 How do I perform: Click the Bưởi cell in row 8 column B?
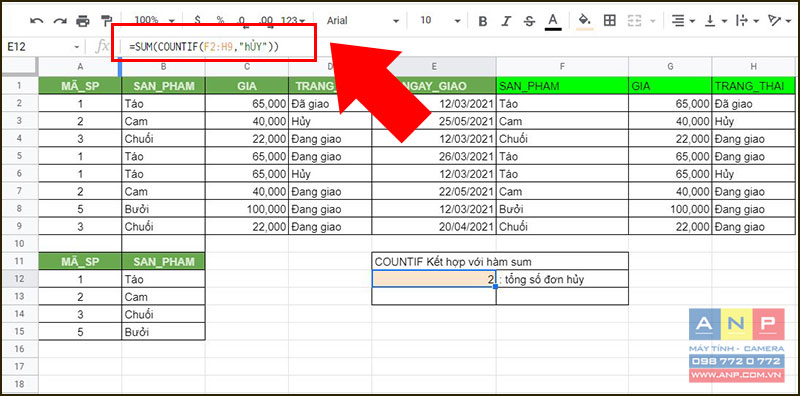tap(163, 209)
